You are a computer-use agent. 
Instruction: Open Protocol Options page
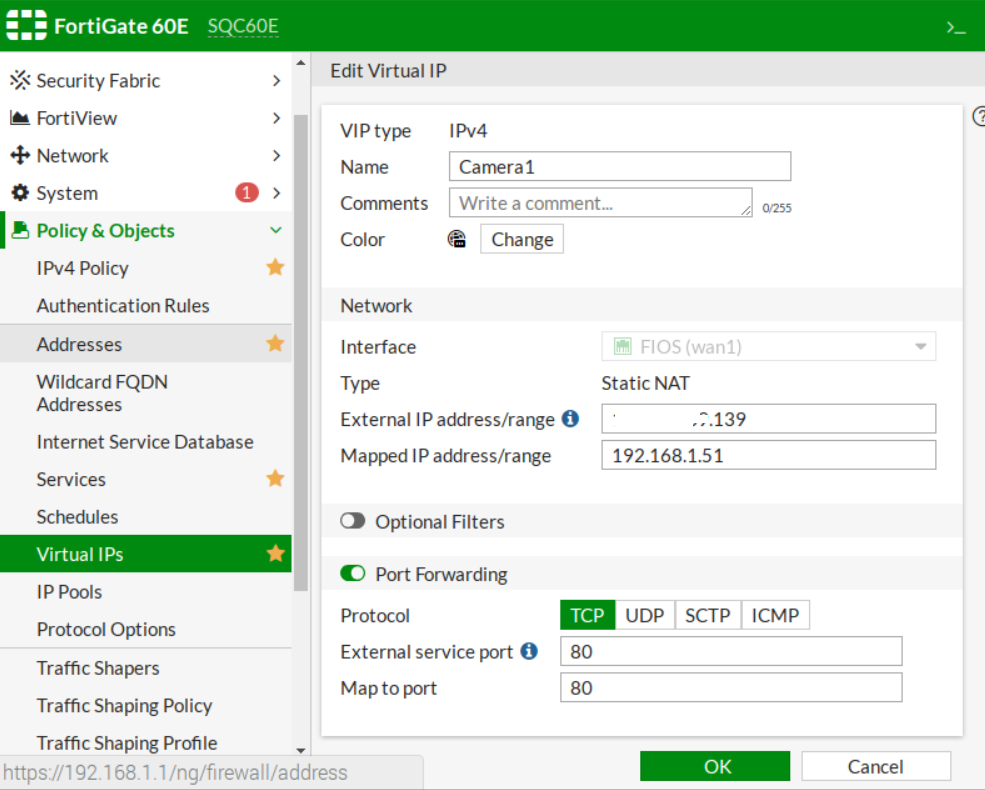(106, 630)
